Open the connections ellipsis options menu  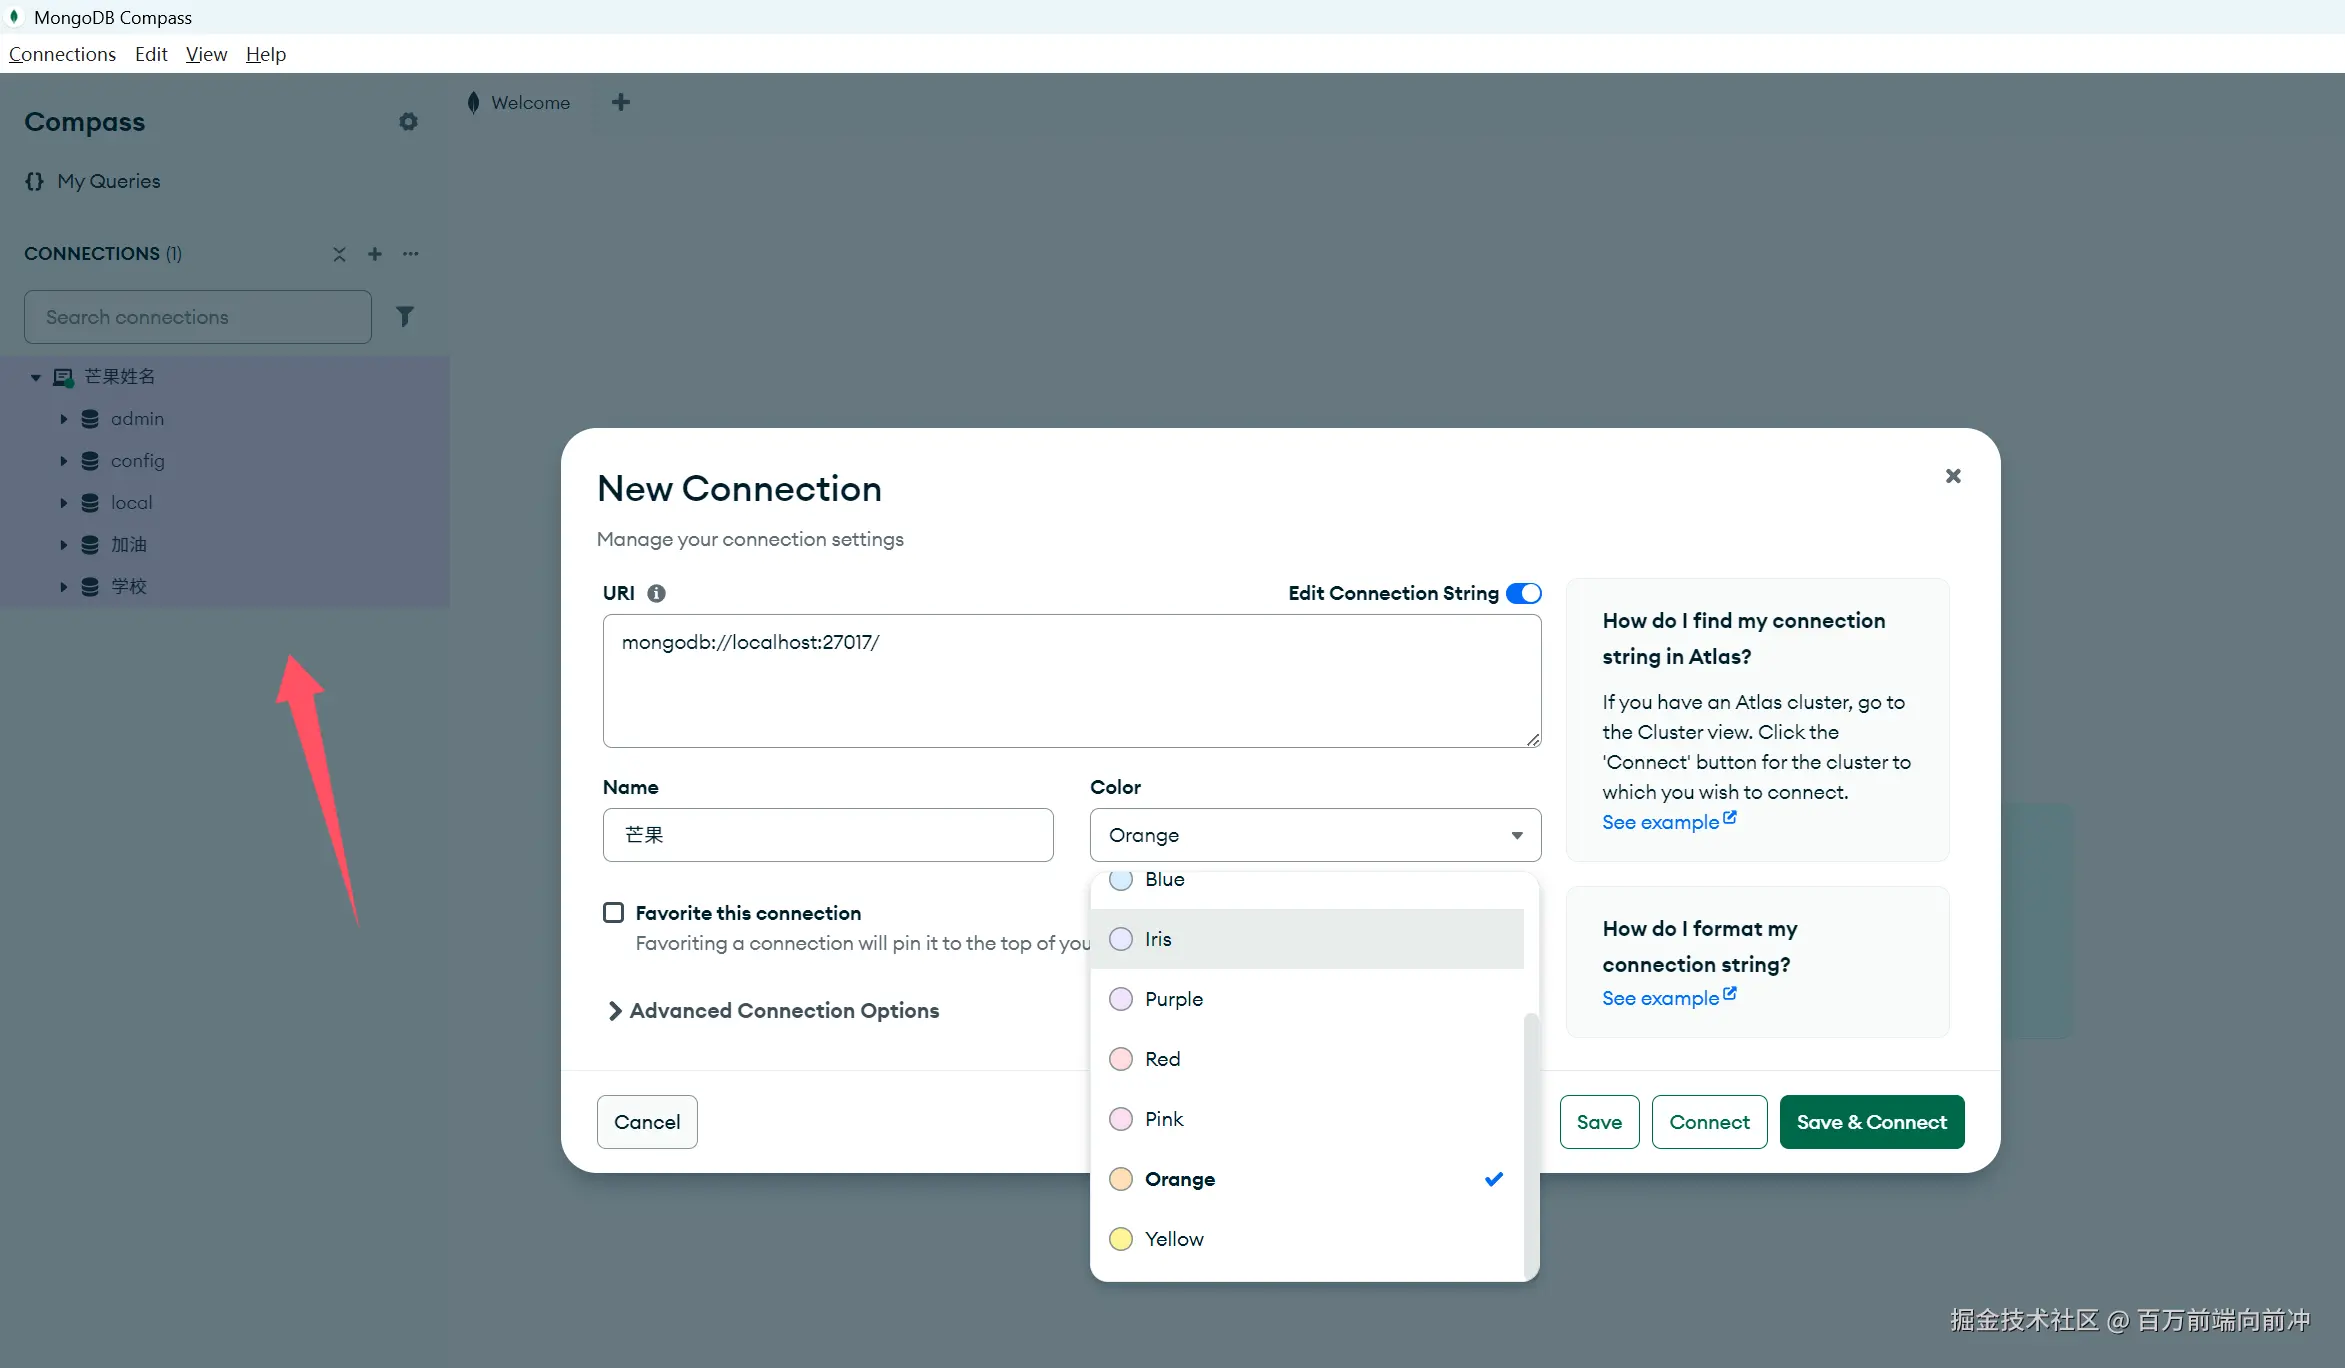(411, 254)
